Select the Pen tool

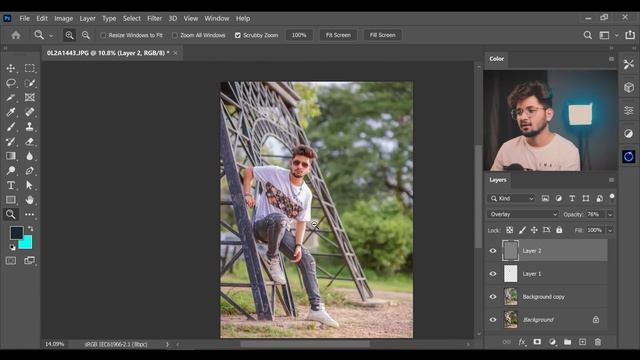tap(29, 171)
